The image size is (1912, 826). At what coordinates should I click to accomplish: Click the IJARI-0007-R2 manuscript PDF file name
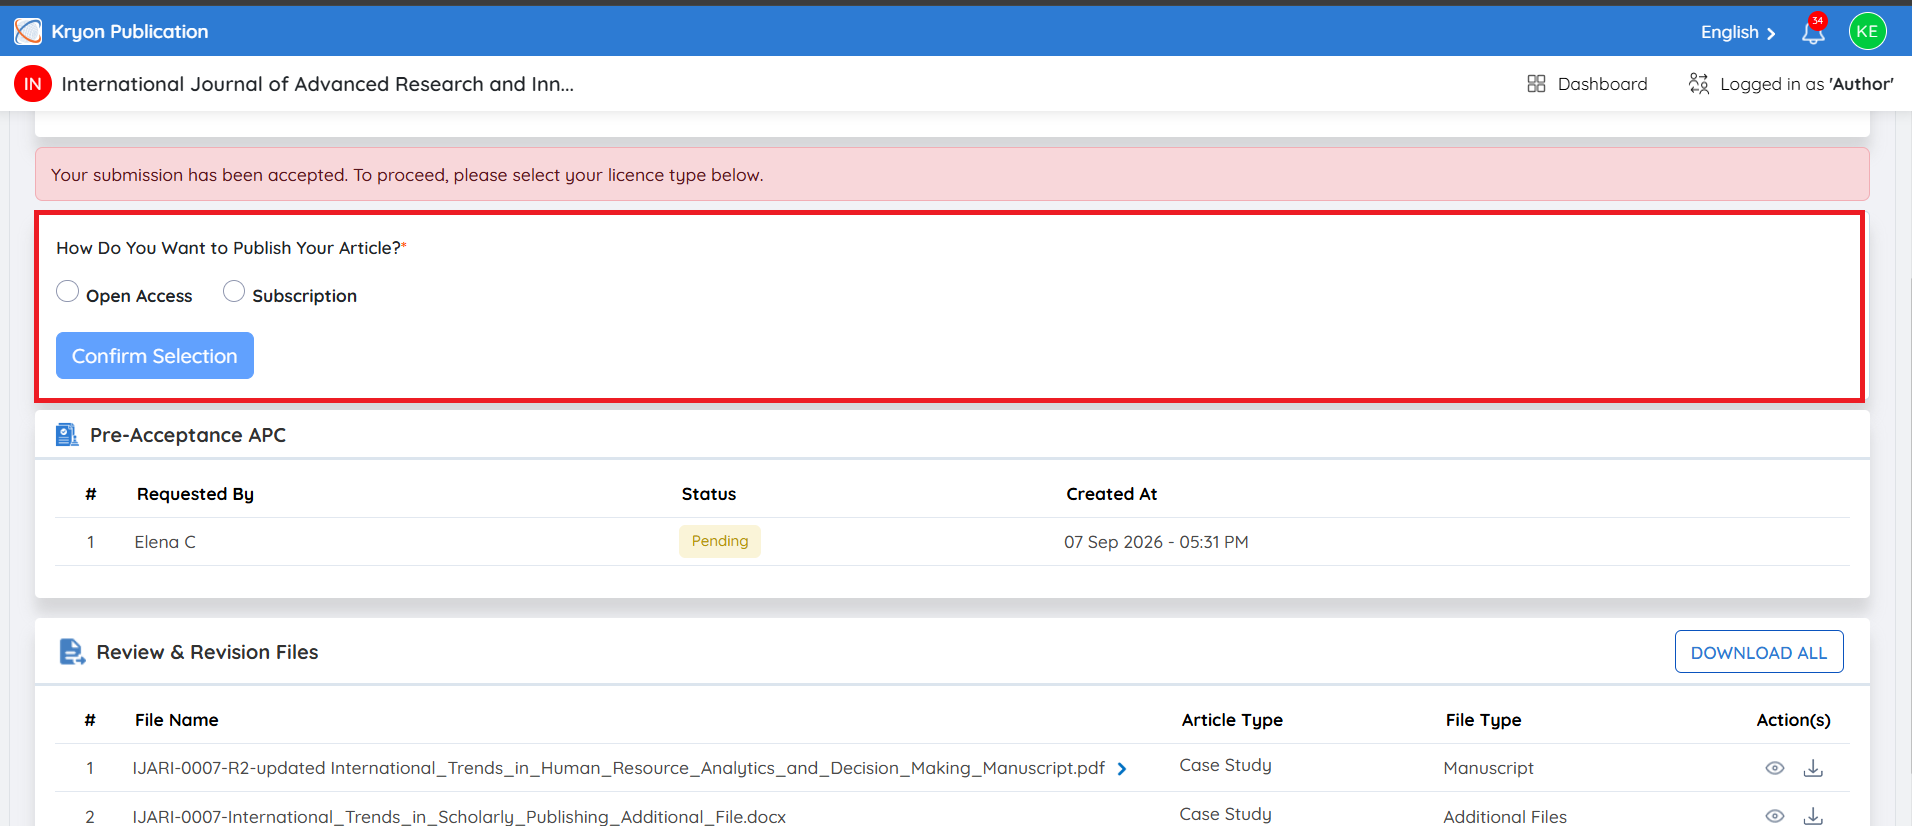[618, 768]
